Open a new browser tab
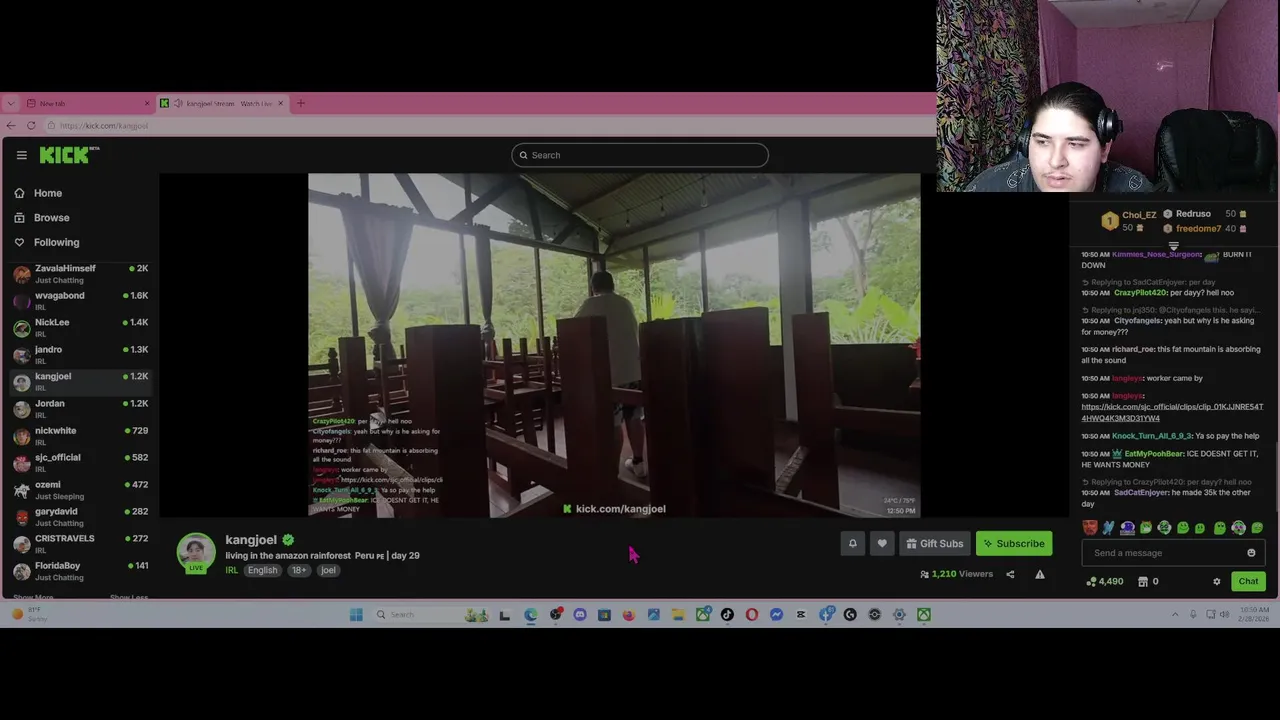This screenshot has height=720, width=1280. (300, 103)
